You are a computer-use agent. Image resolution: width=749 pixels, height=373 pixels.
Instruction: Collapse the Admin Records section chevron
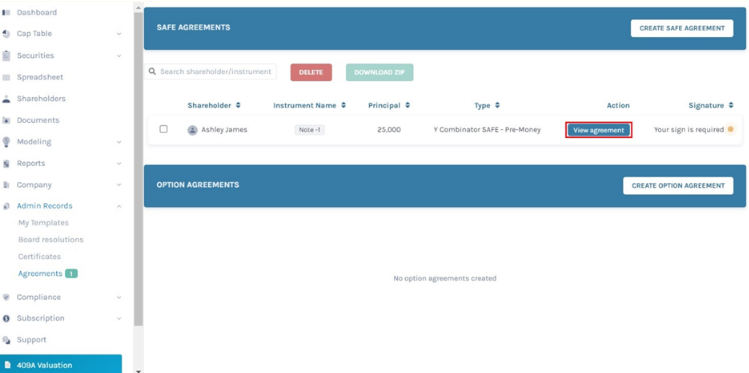(119, 206)
